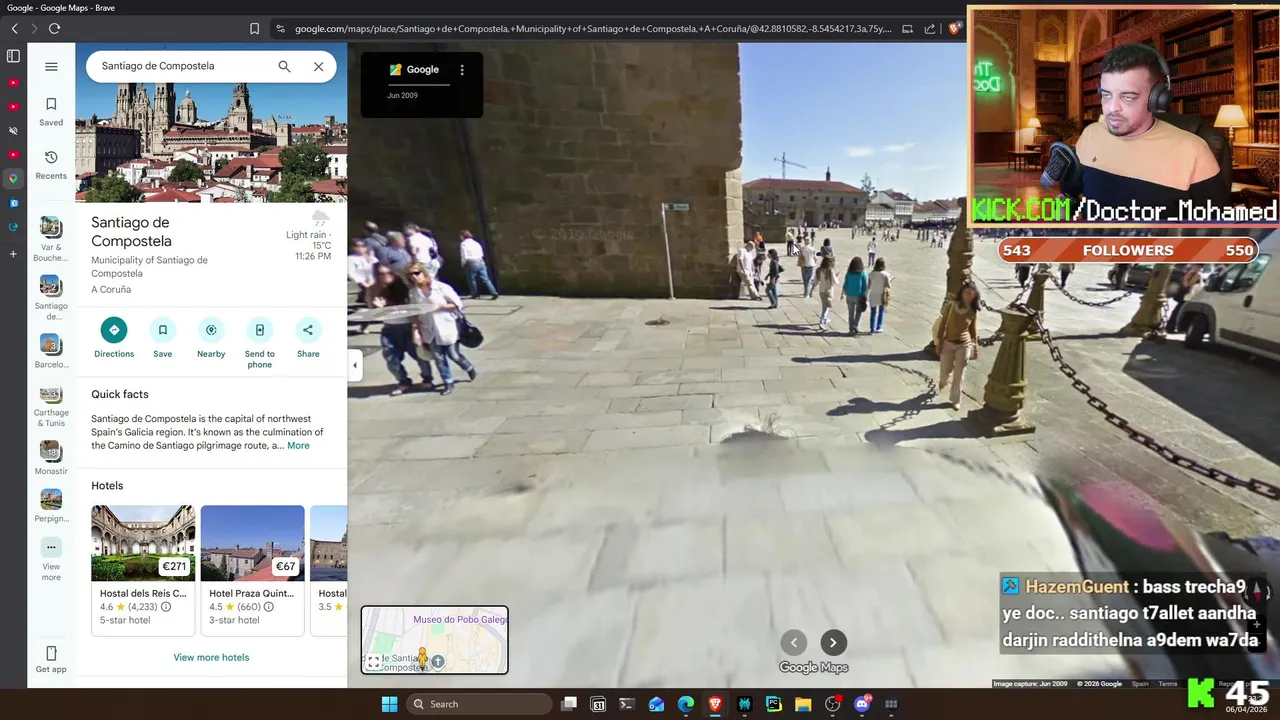Search Nearby Santiago de Compostela
The width and height of the screenshot is (1280, 720).
tap(211, 338)
